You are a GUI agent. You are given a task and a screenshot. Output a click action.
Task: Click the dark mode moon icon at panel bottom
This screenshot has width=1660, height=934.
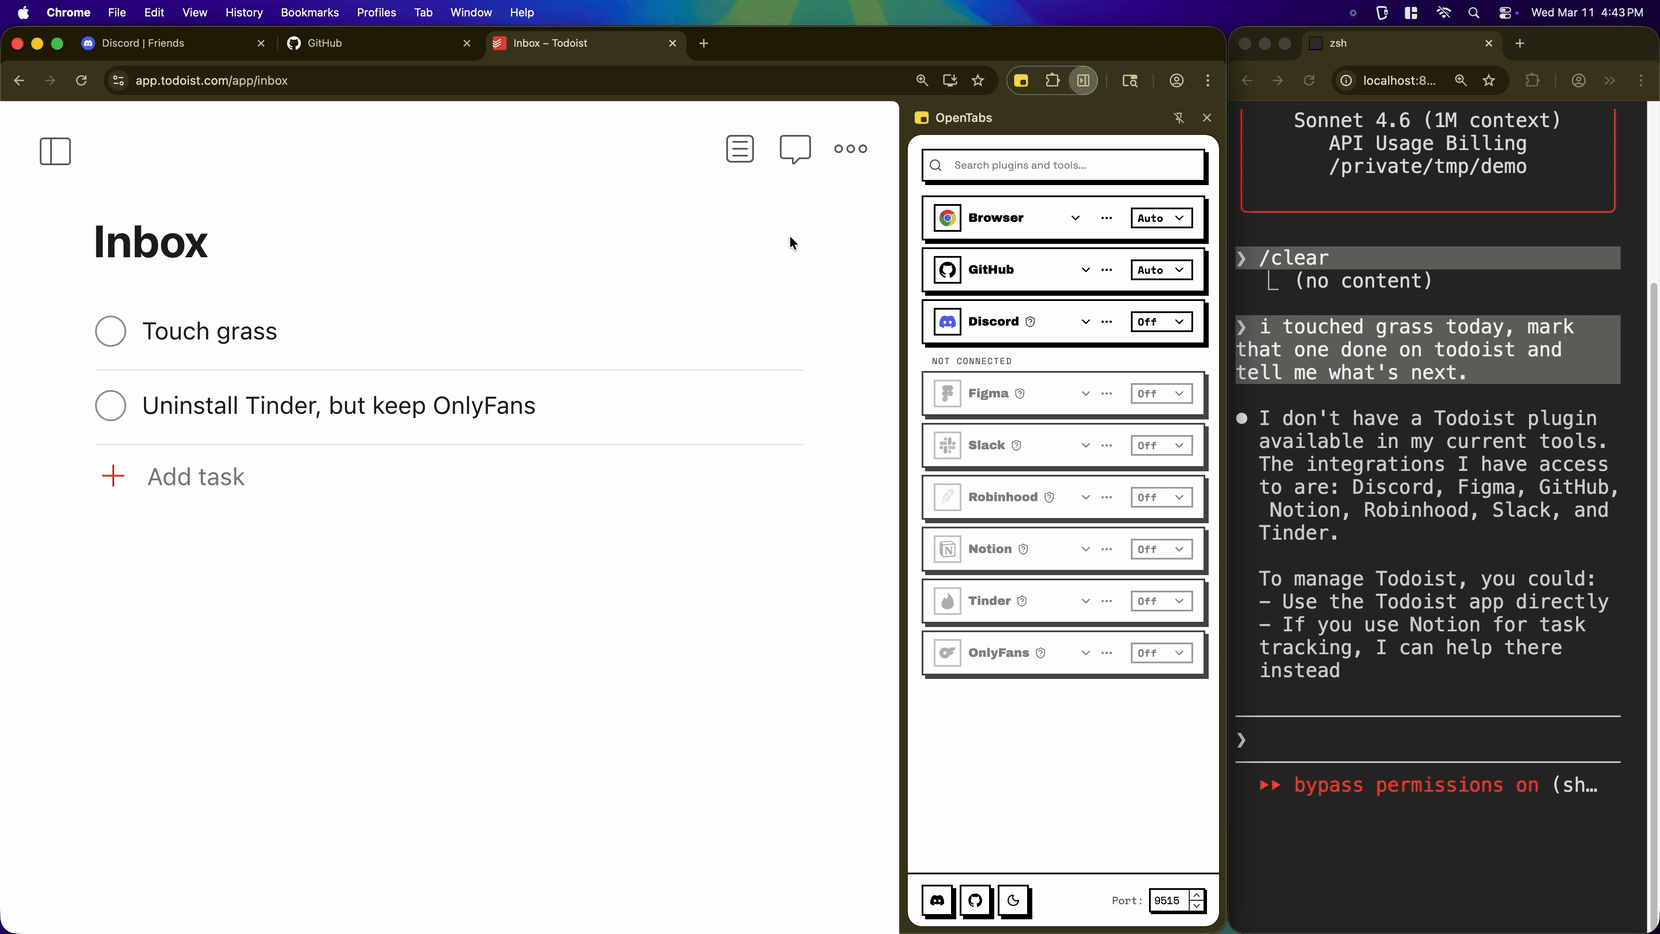pyautogui.click(x=1013, y=900)
